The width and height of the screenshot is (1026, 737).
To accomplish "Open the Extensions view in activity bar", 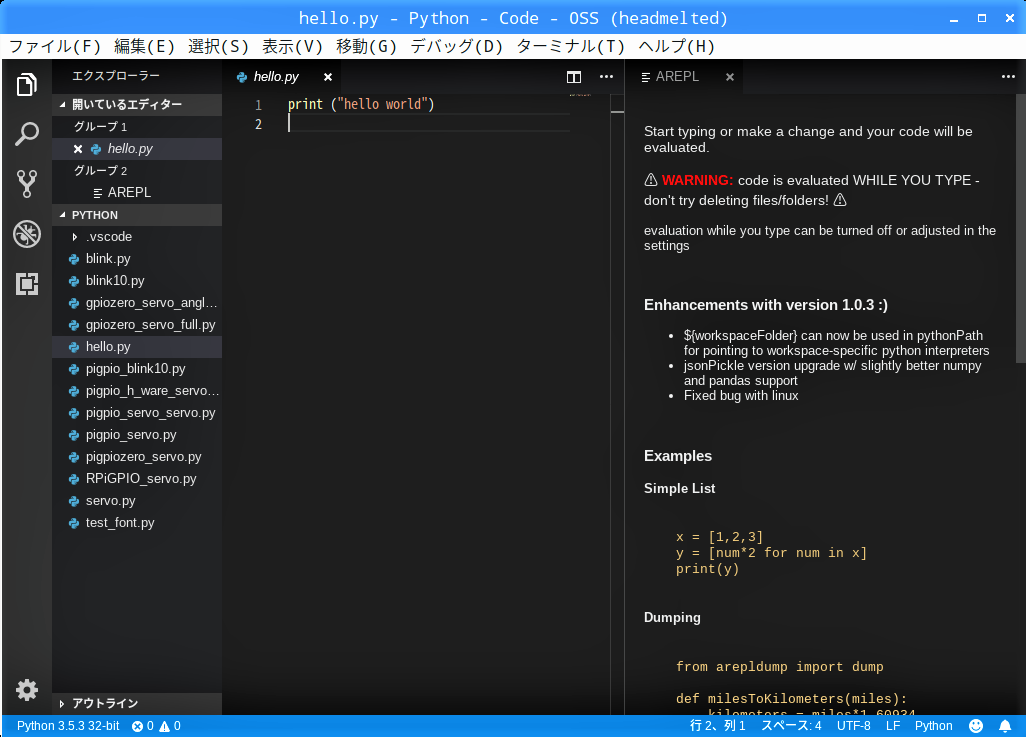I will tap(27, 283).
